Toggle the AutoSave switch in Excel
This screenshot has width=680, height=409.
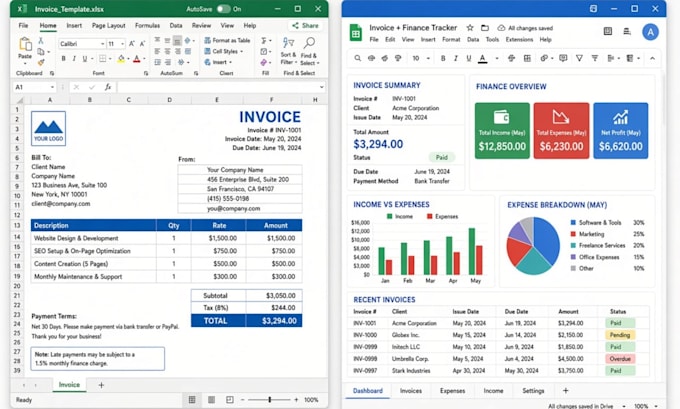click(223, 9)
